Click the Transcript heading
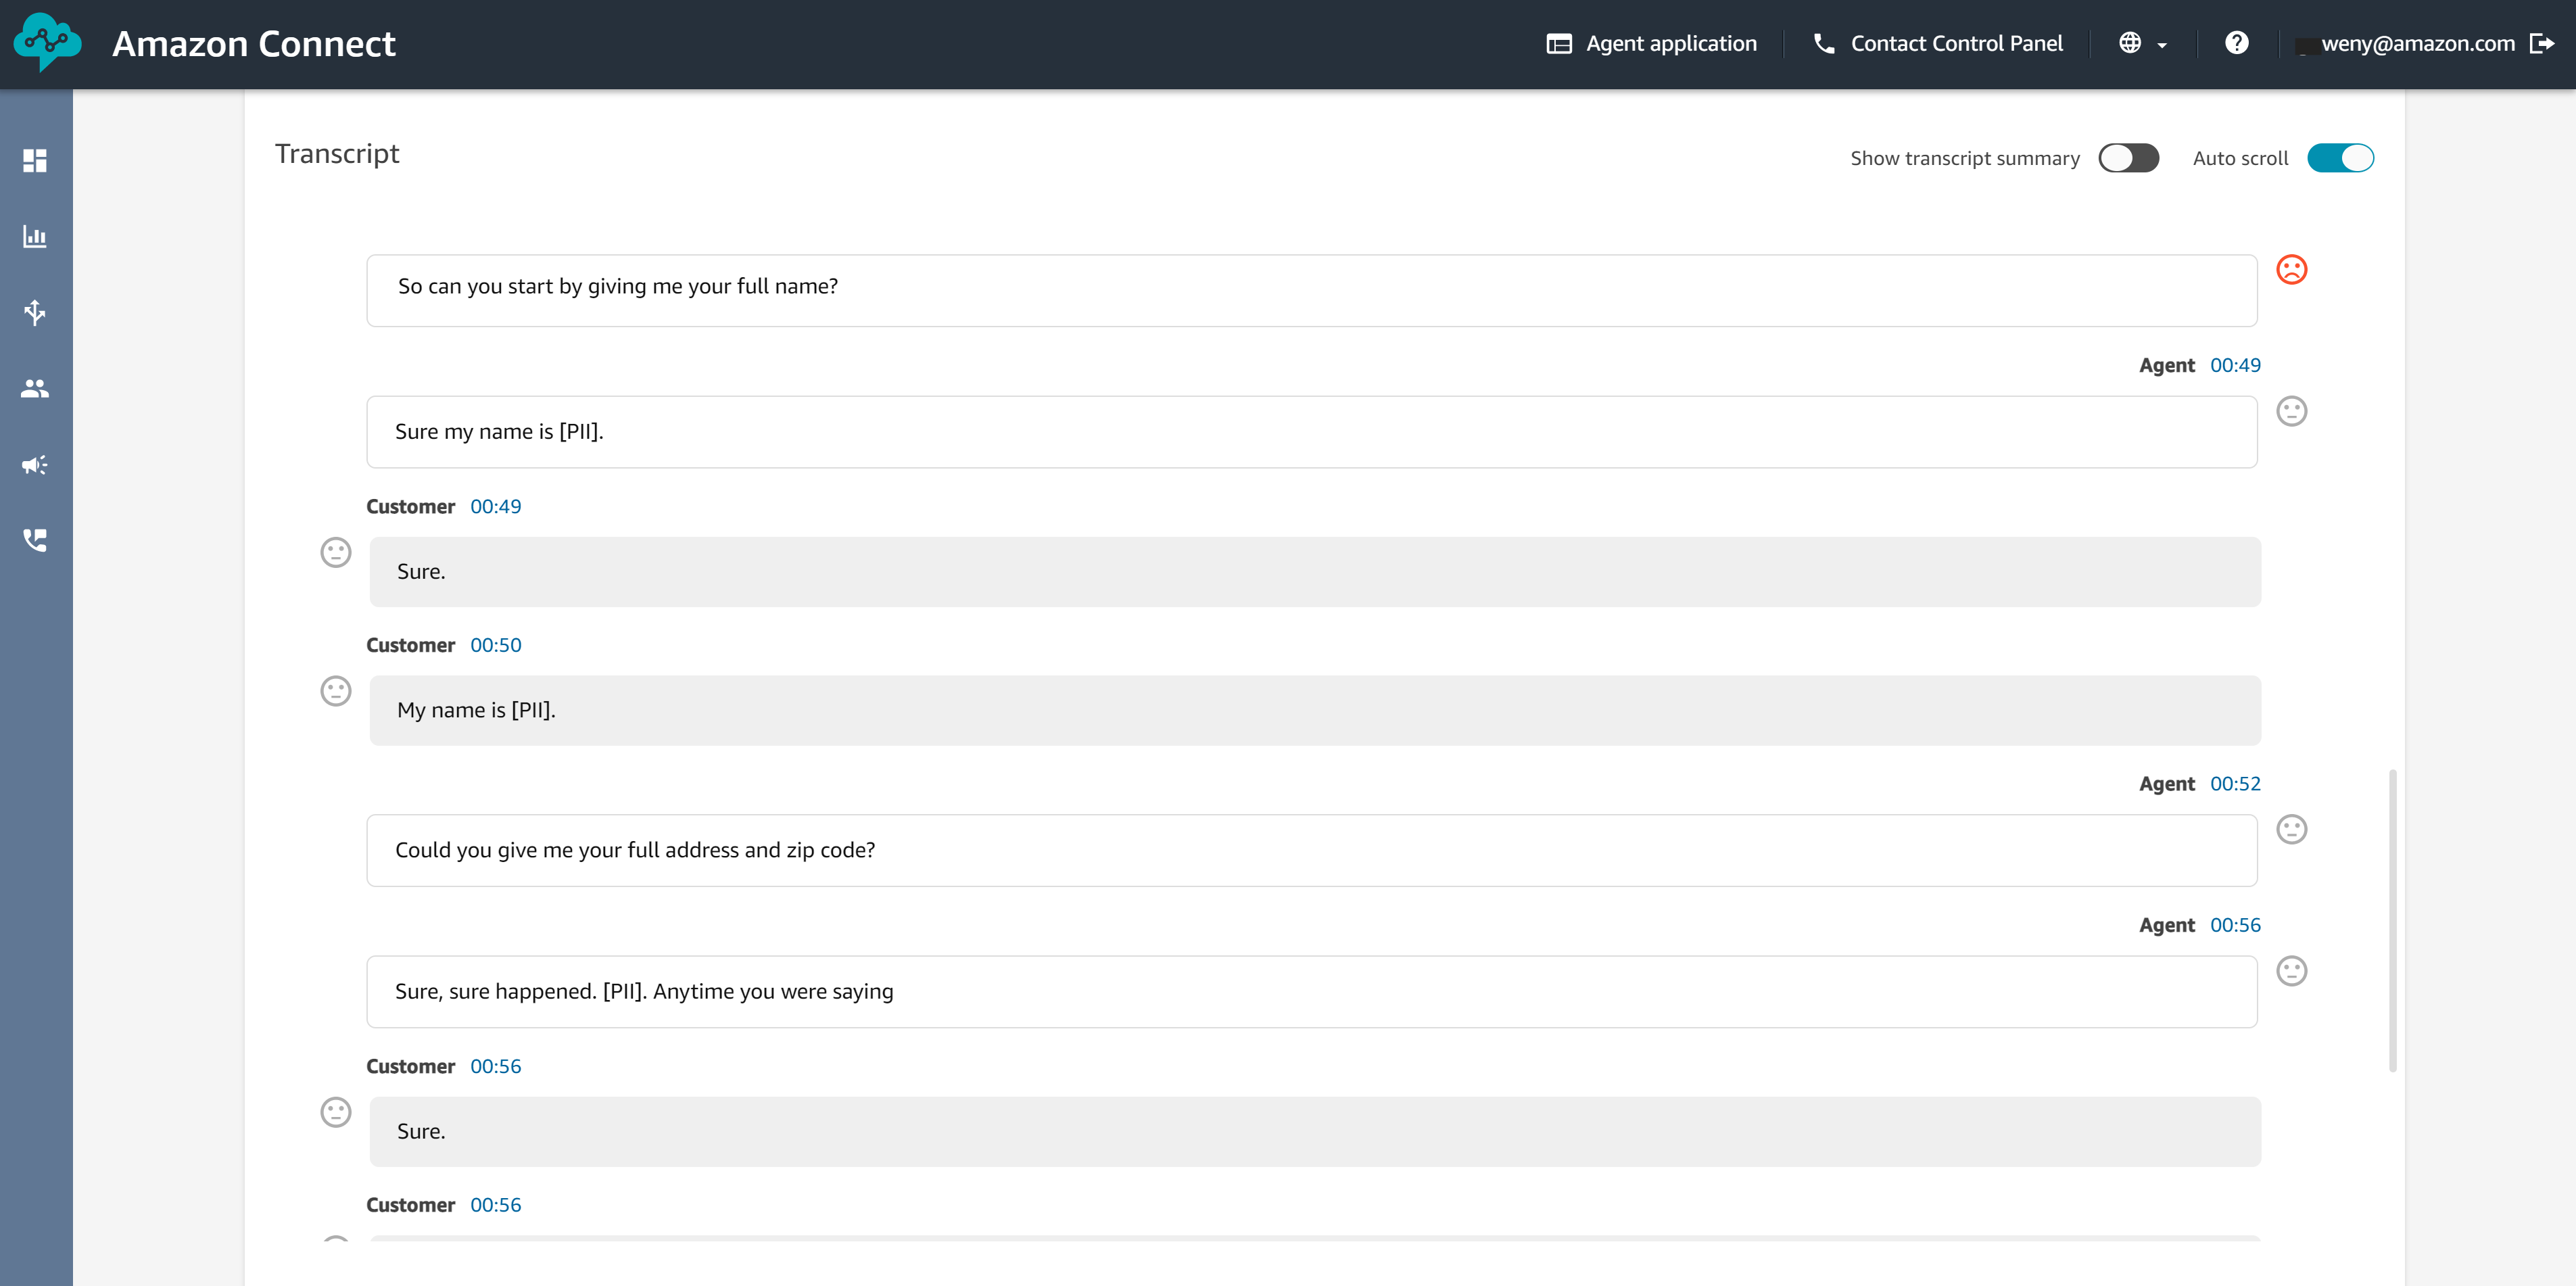 point(337,153)
